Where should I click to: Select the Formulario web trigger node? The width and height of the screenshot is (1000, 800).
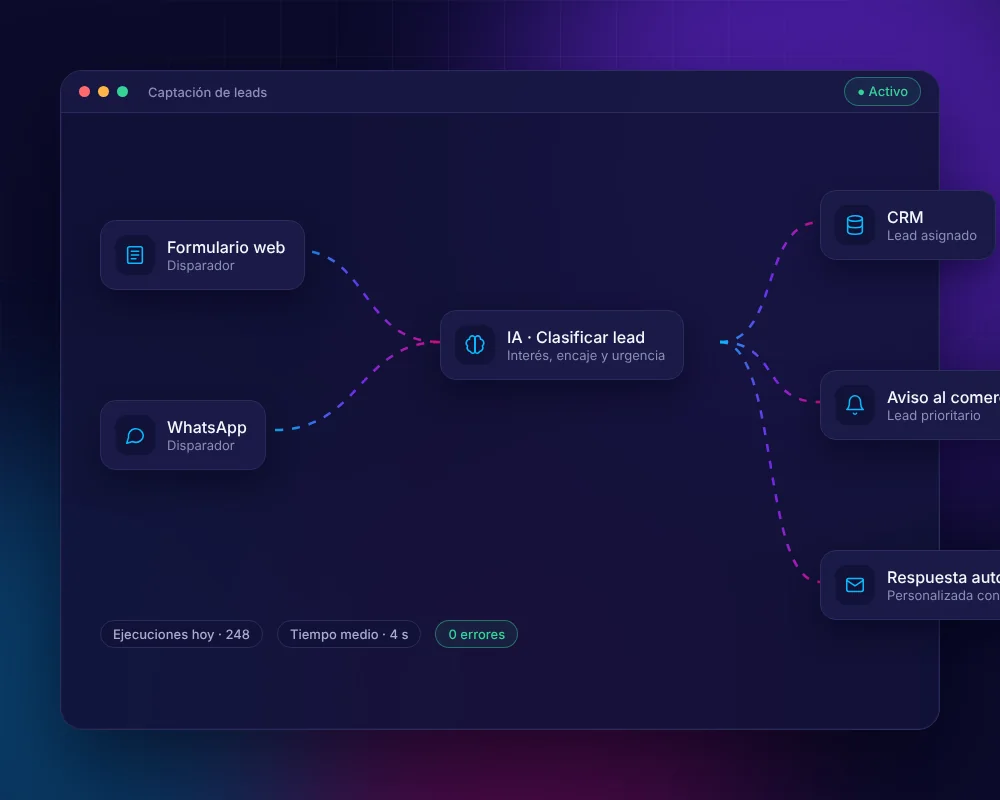tap(202, 255)
